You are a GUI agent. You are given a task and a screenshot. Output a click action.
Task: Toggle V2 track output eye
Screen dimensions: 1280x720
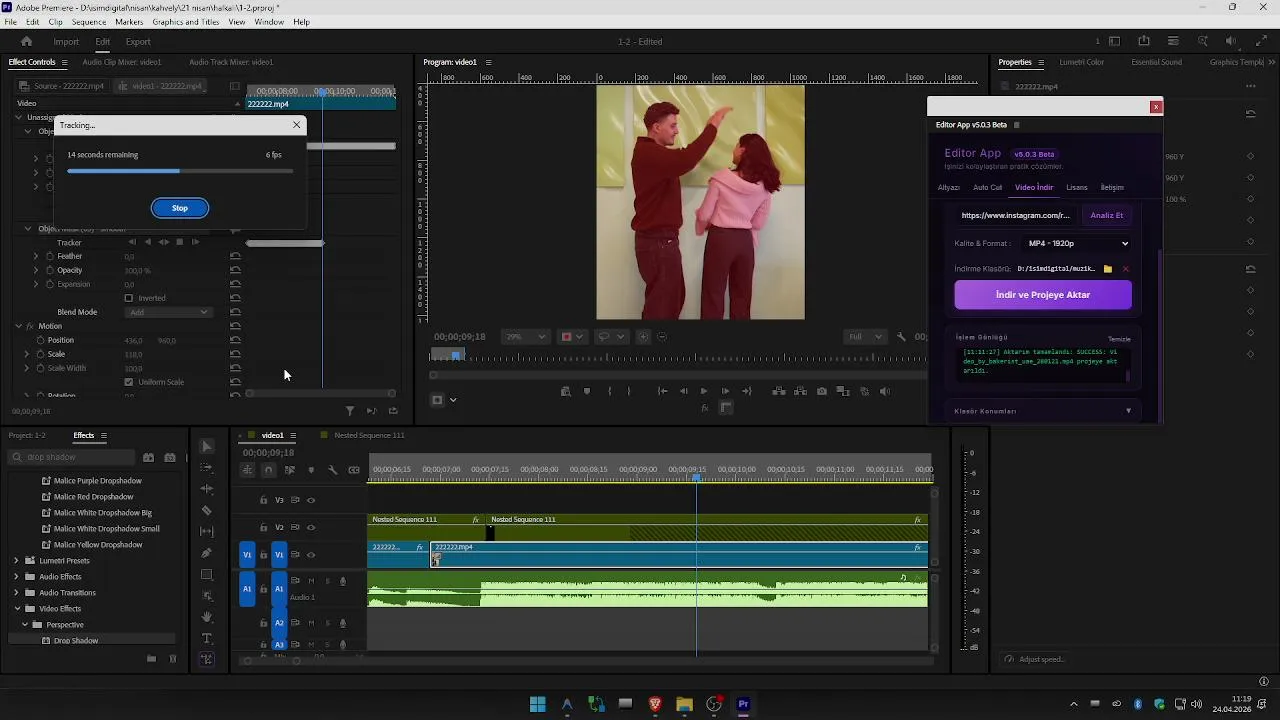[311, 527]
